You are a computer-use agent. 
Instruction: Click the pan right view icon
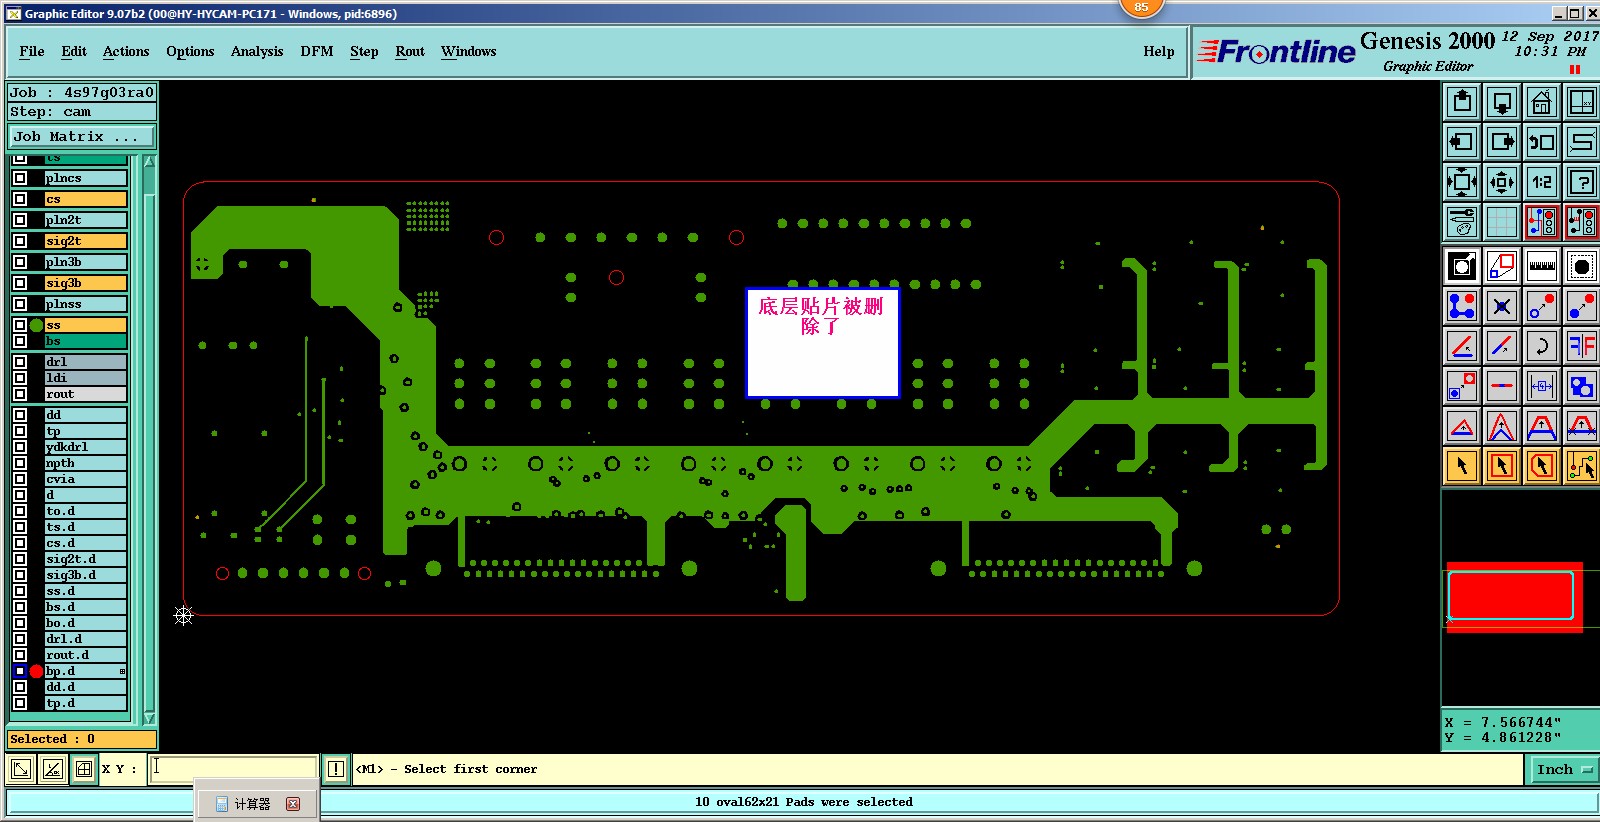pos(1502,142)
